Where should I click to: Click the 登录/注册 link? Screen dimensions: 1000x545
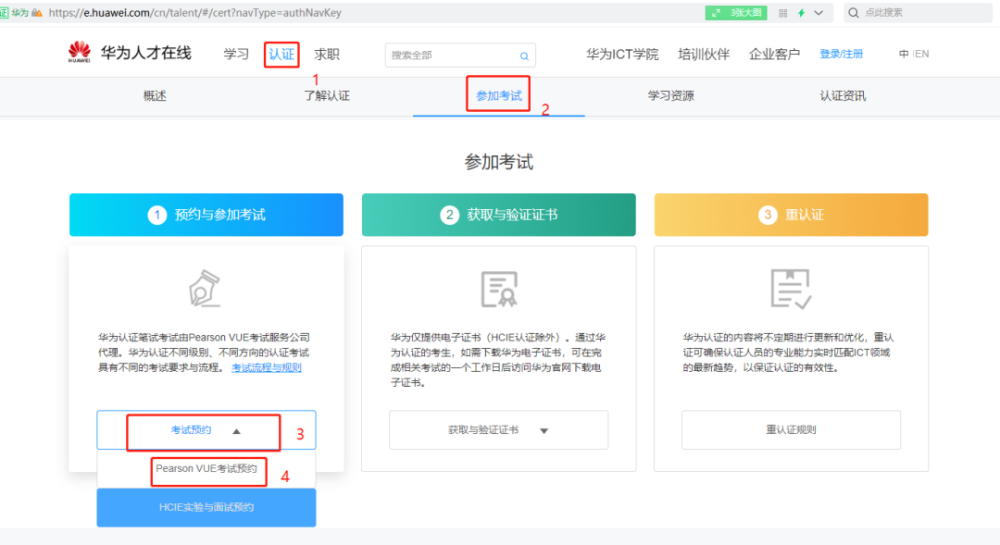pos(841,54)
